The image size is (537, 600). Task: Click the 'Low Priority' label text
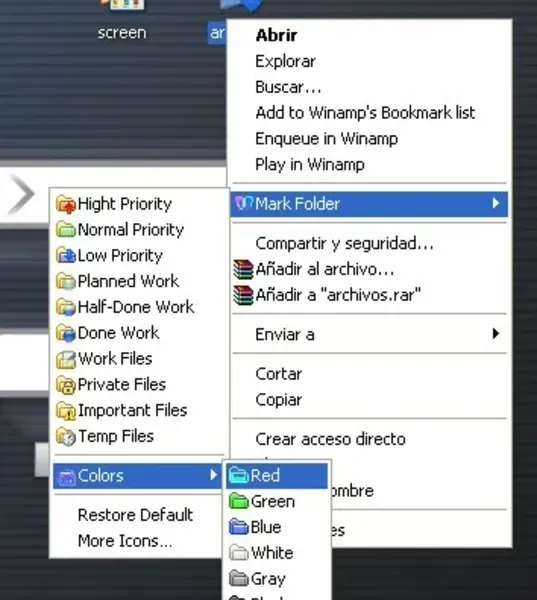(120, 256)
